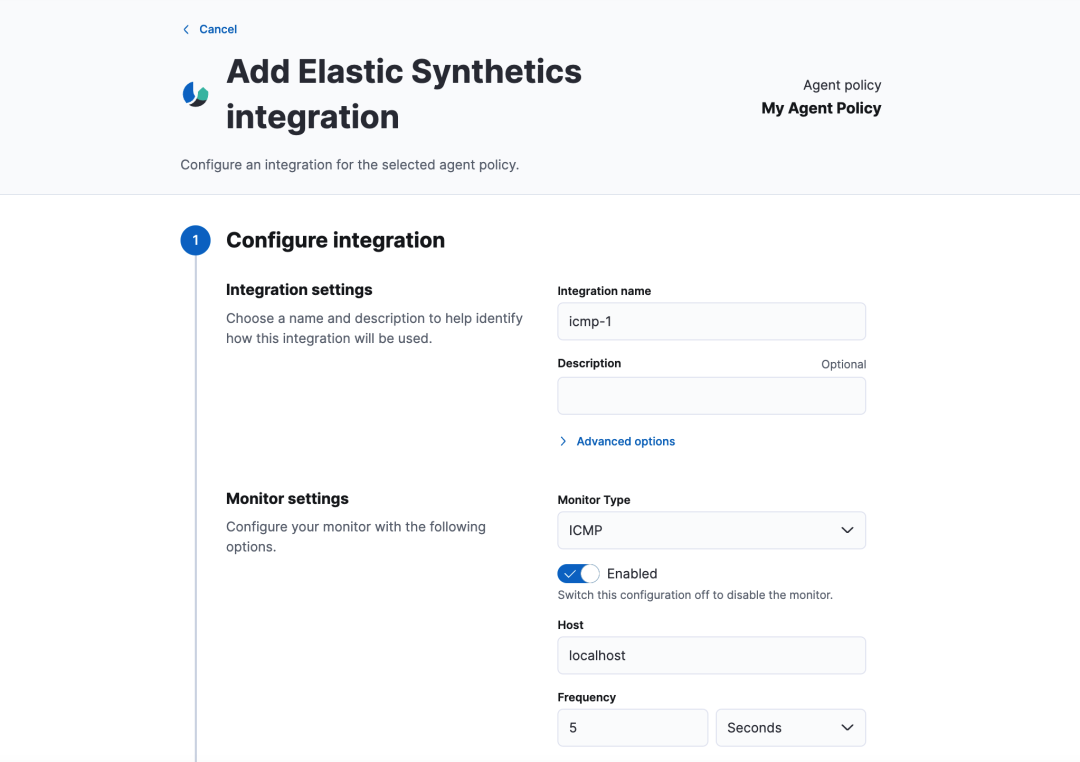
Task: Click the Cancel link
Action: click(x=218, y=30)
